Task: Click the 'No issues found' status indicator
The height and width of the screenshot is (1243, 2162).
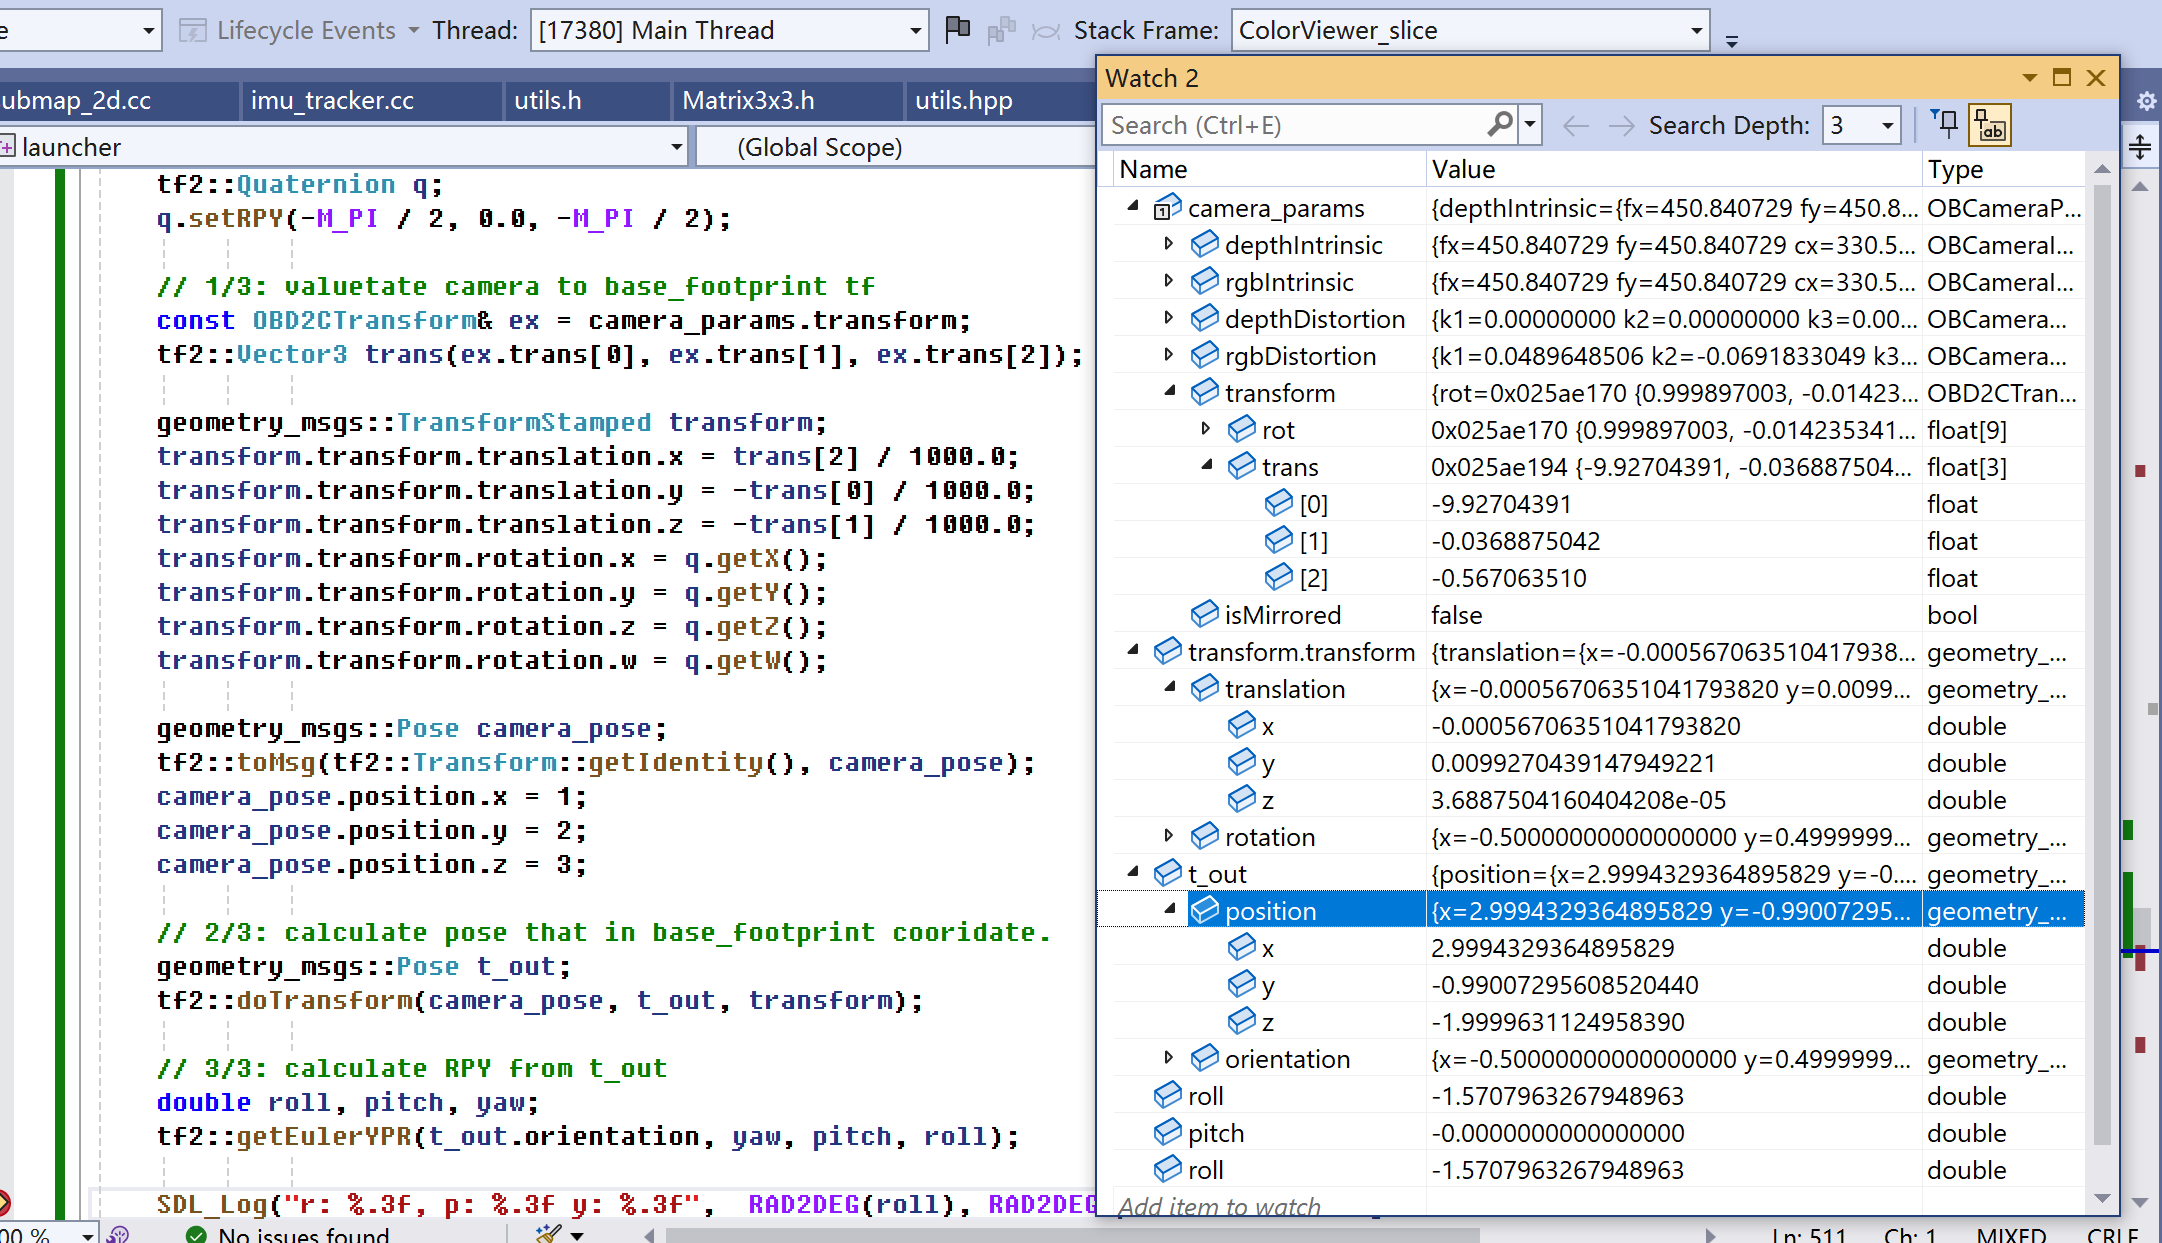Action: click(289, 1234)
